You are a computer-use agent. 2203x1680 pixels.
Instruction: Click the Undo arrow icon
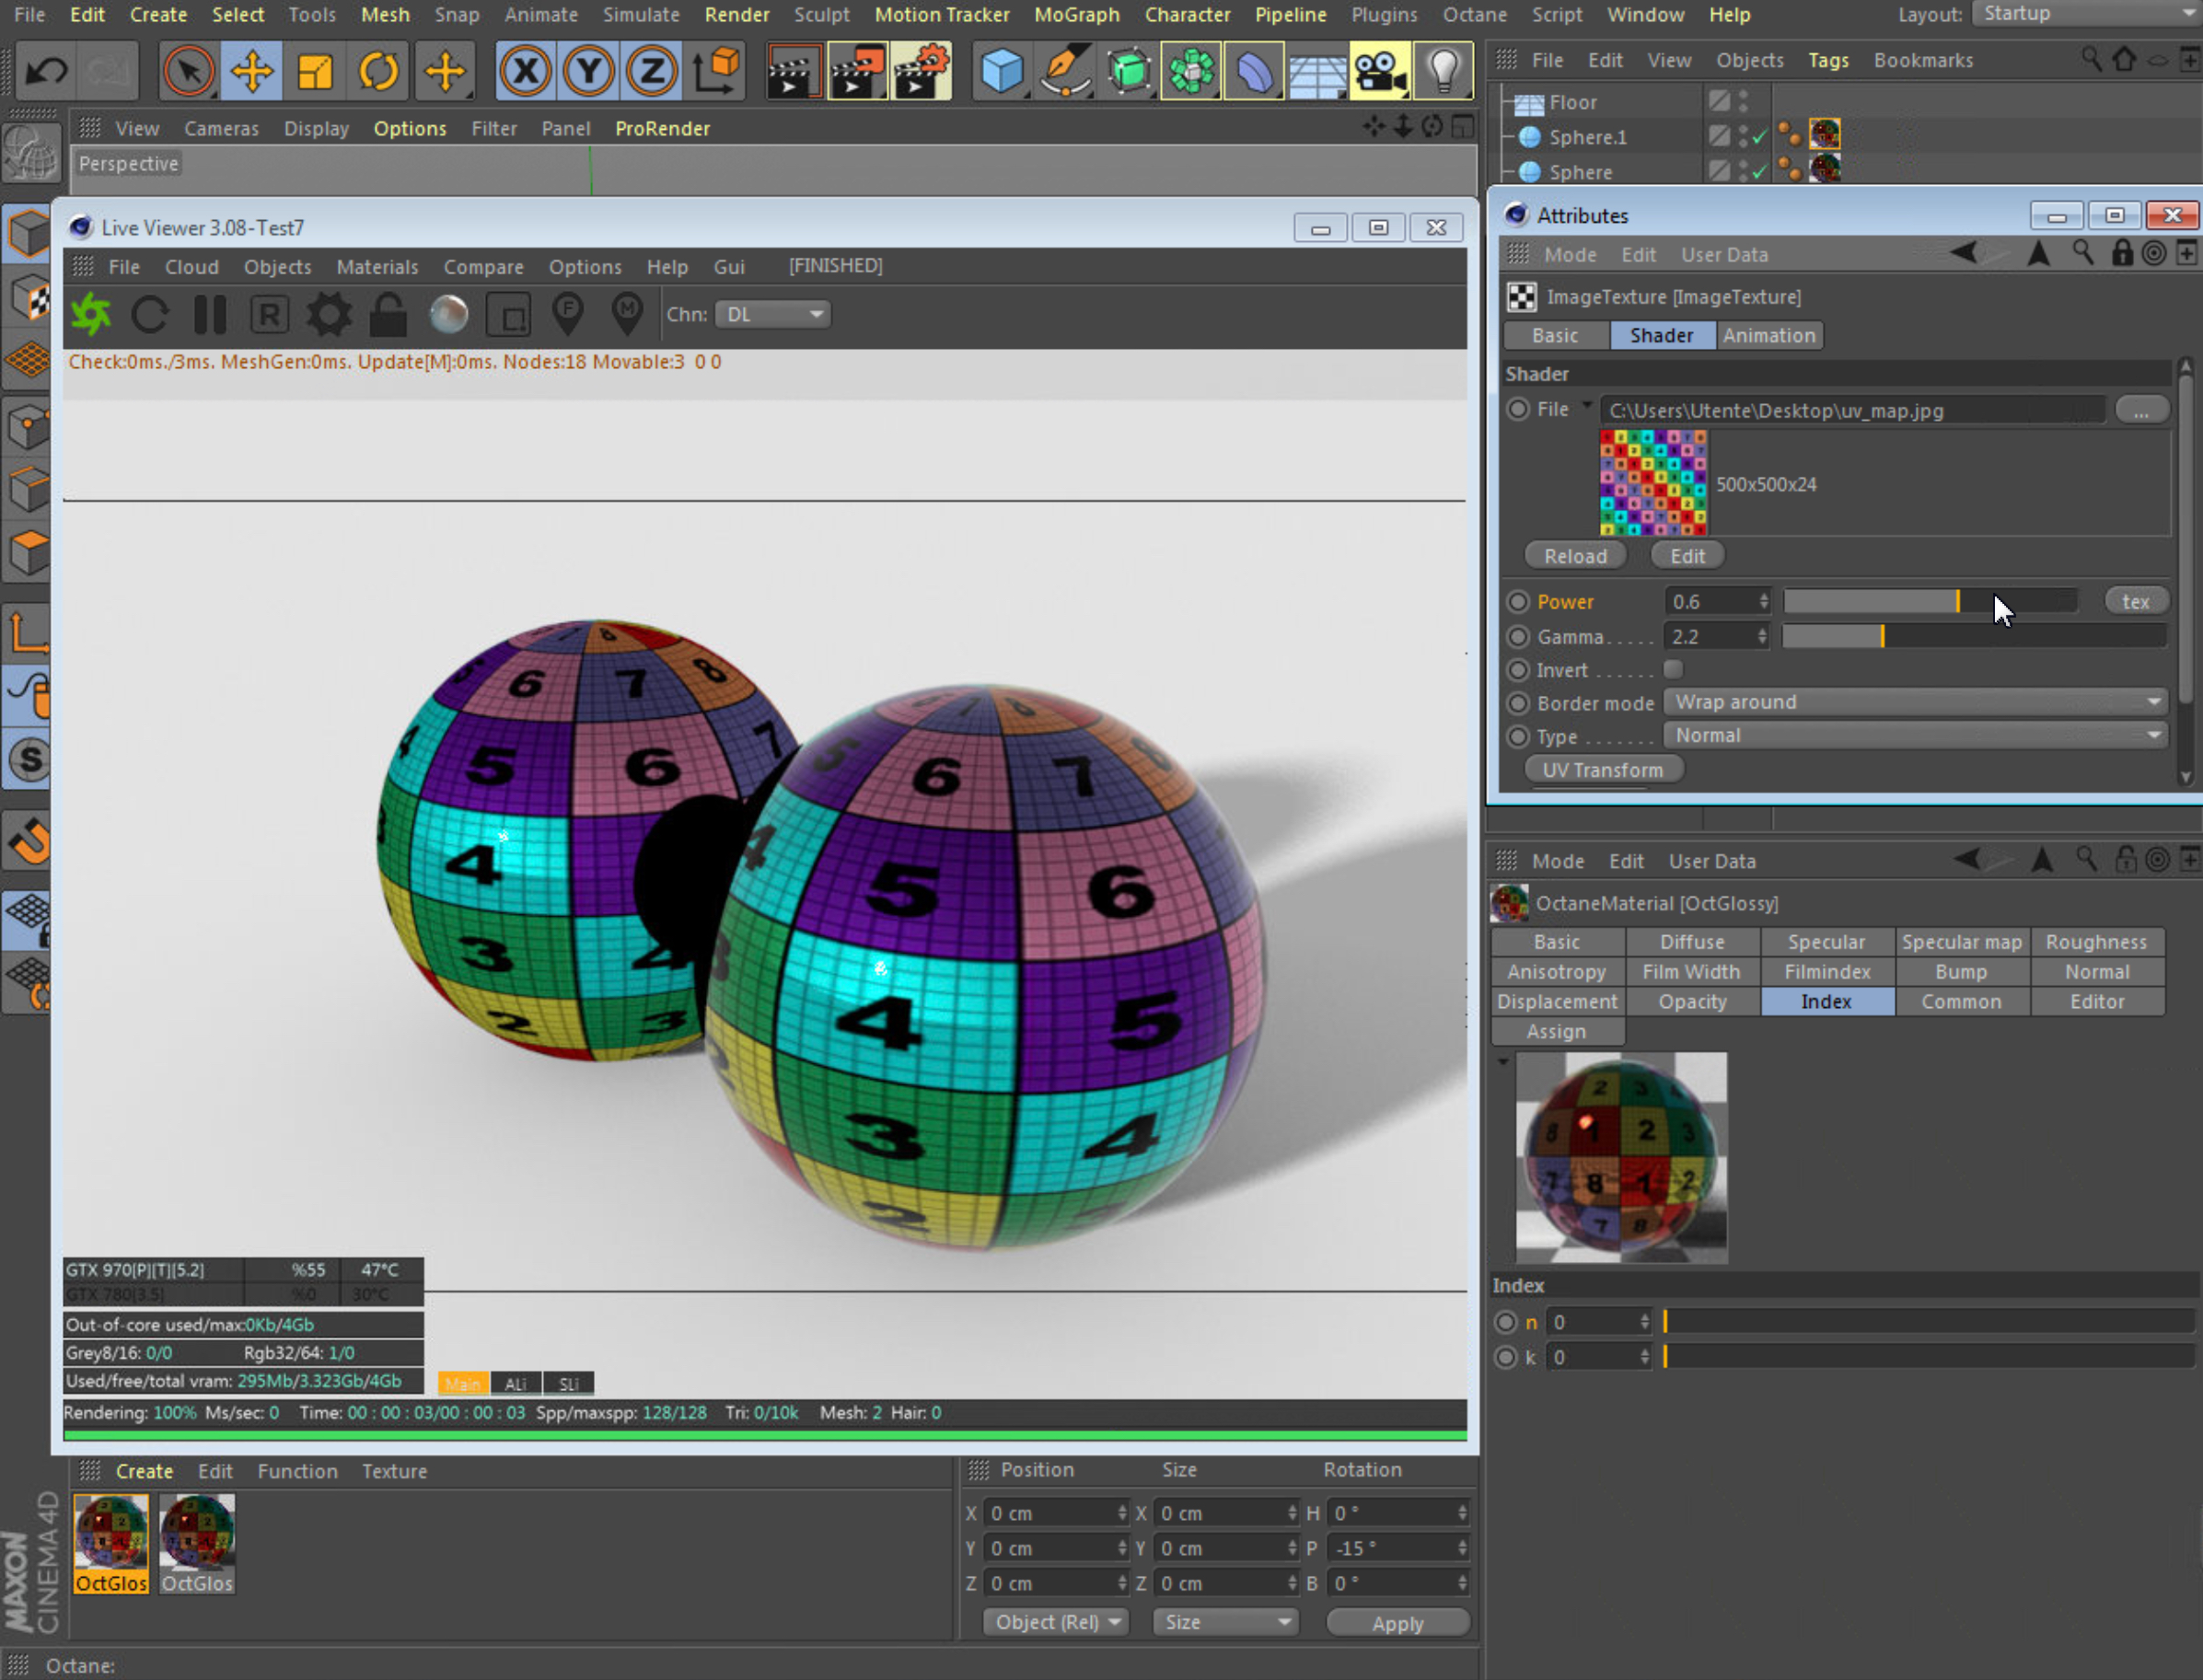click(46, 72)
